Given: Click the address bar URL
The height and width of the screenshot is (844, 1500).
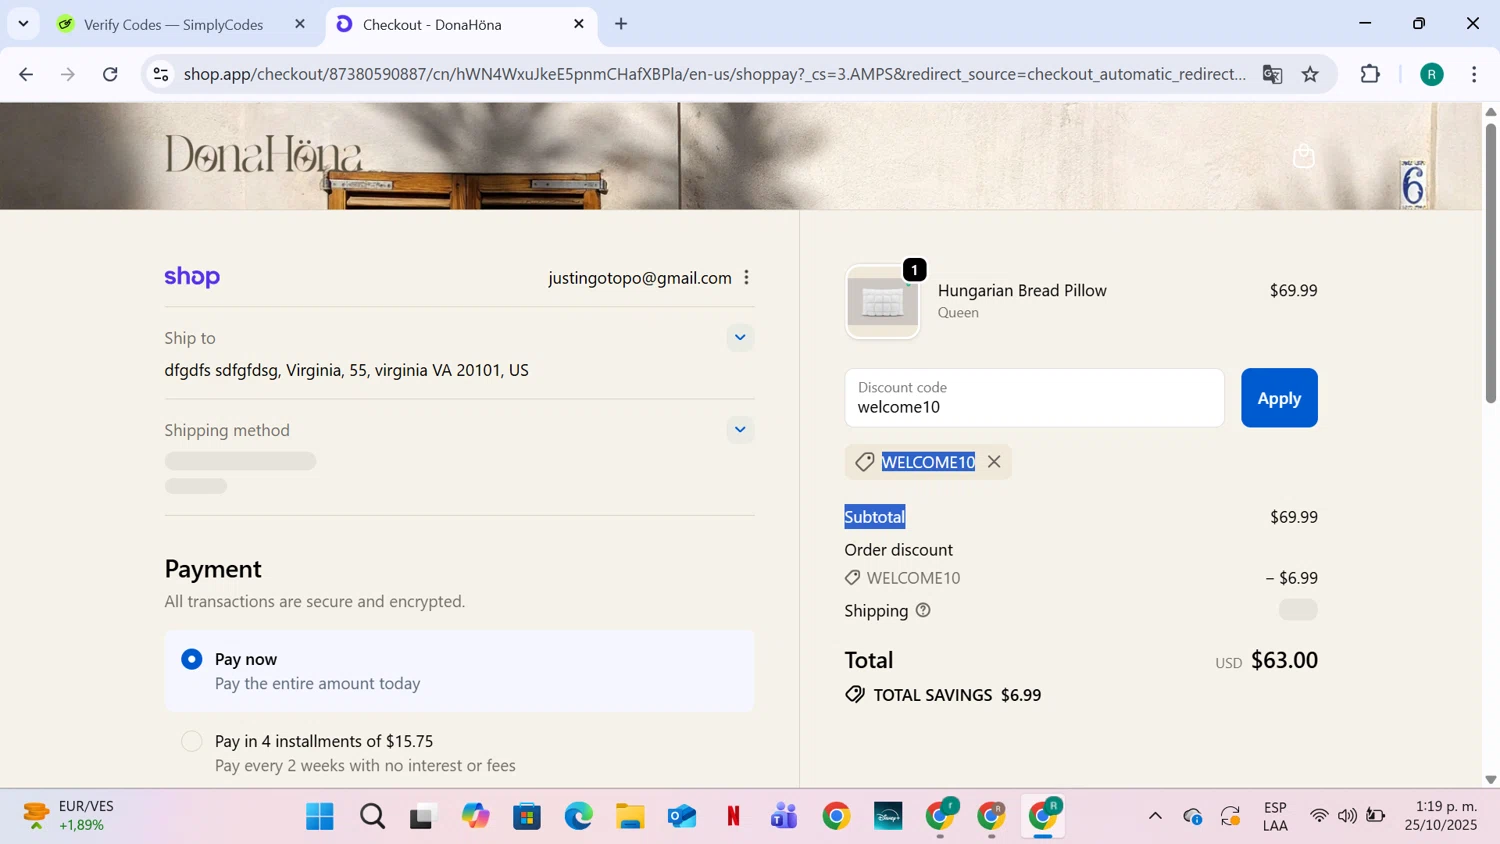Looking at the screenshot, I should [714, 74].
